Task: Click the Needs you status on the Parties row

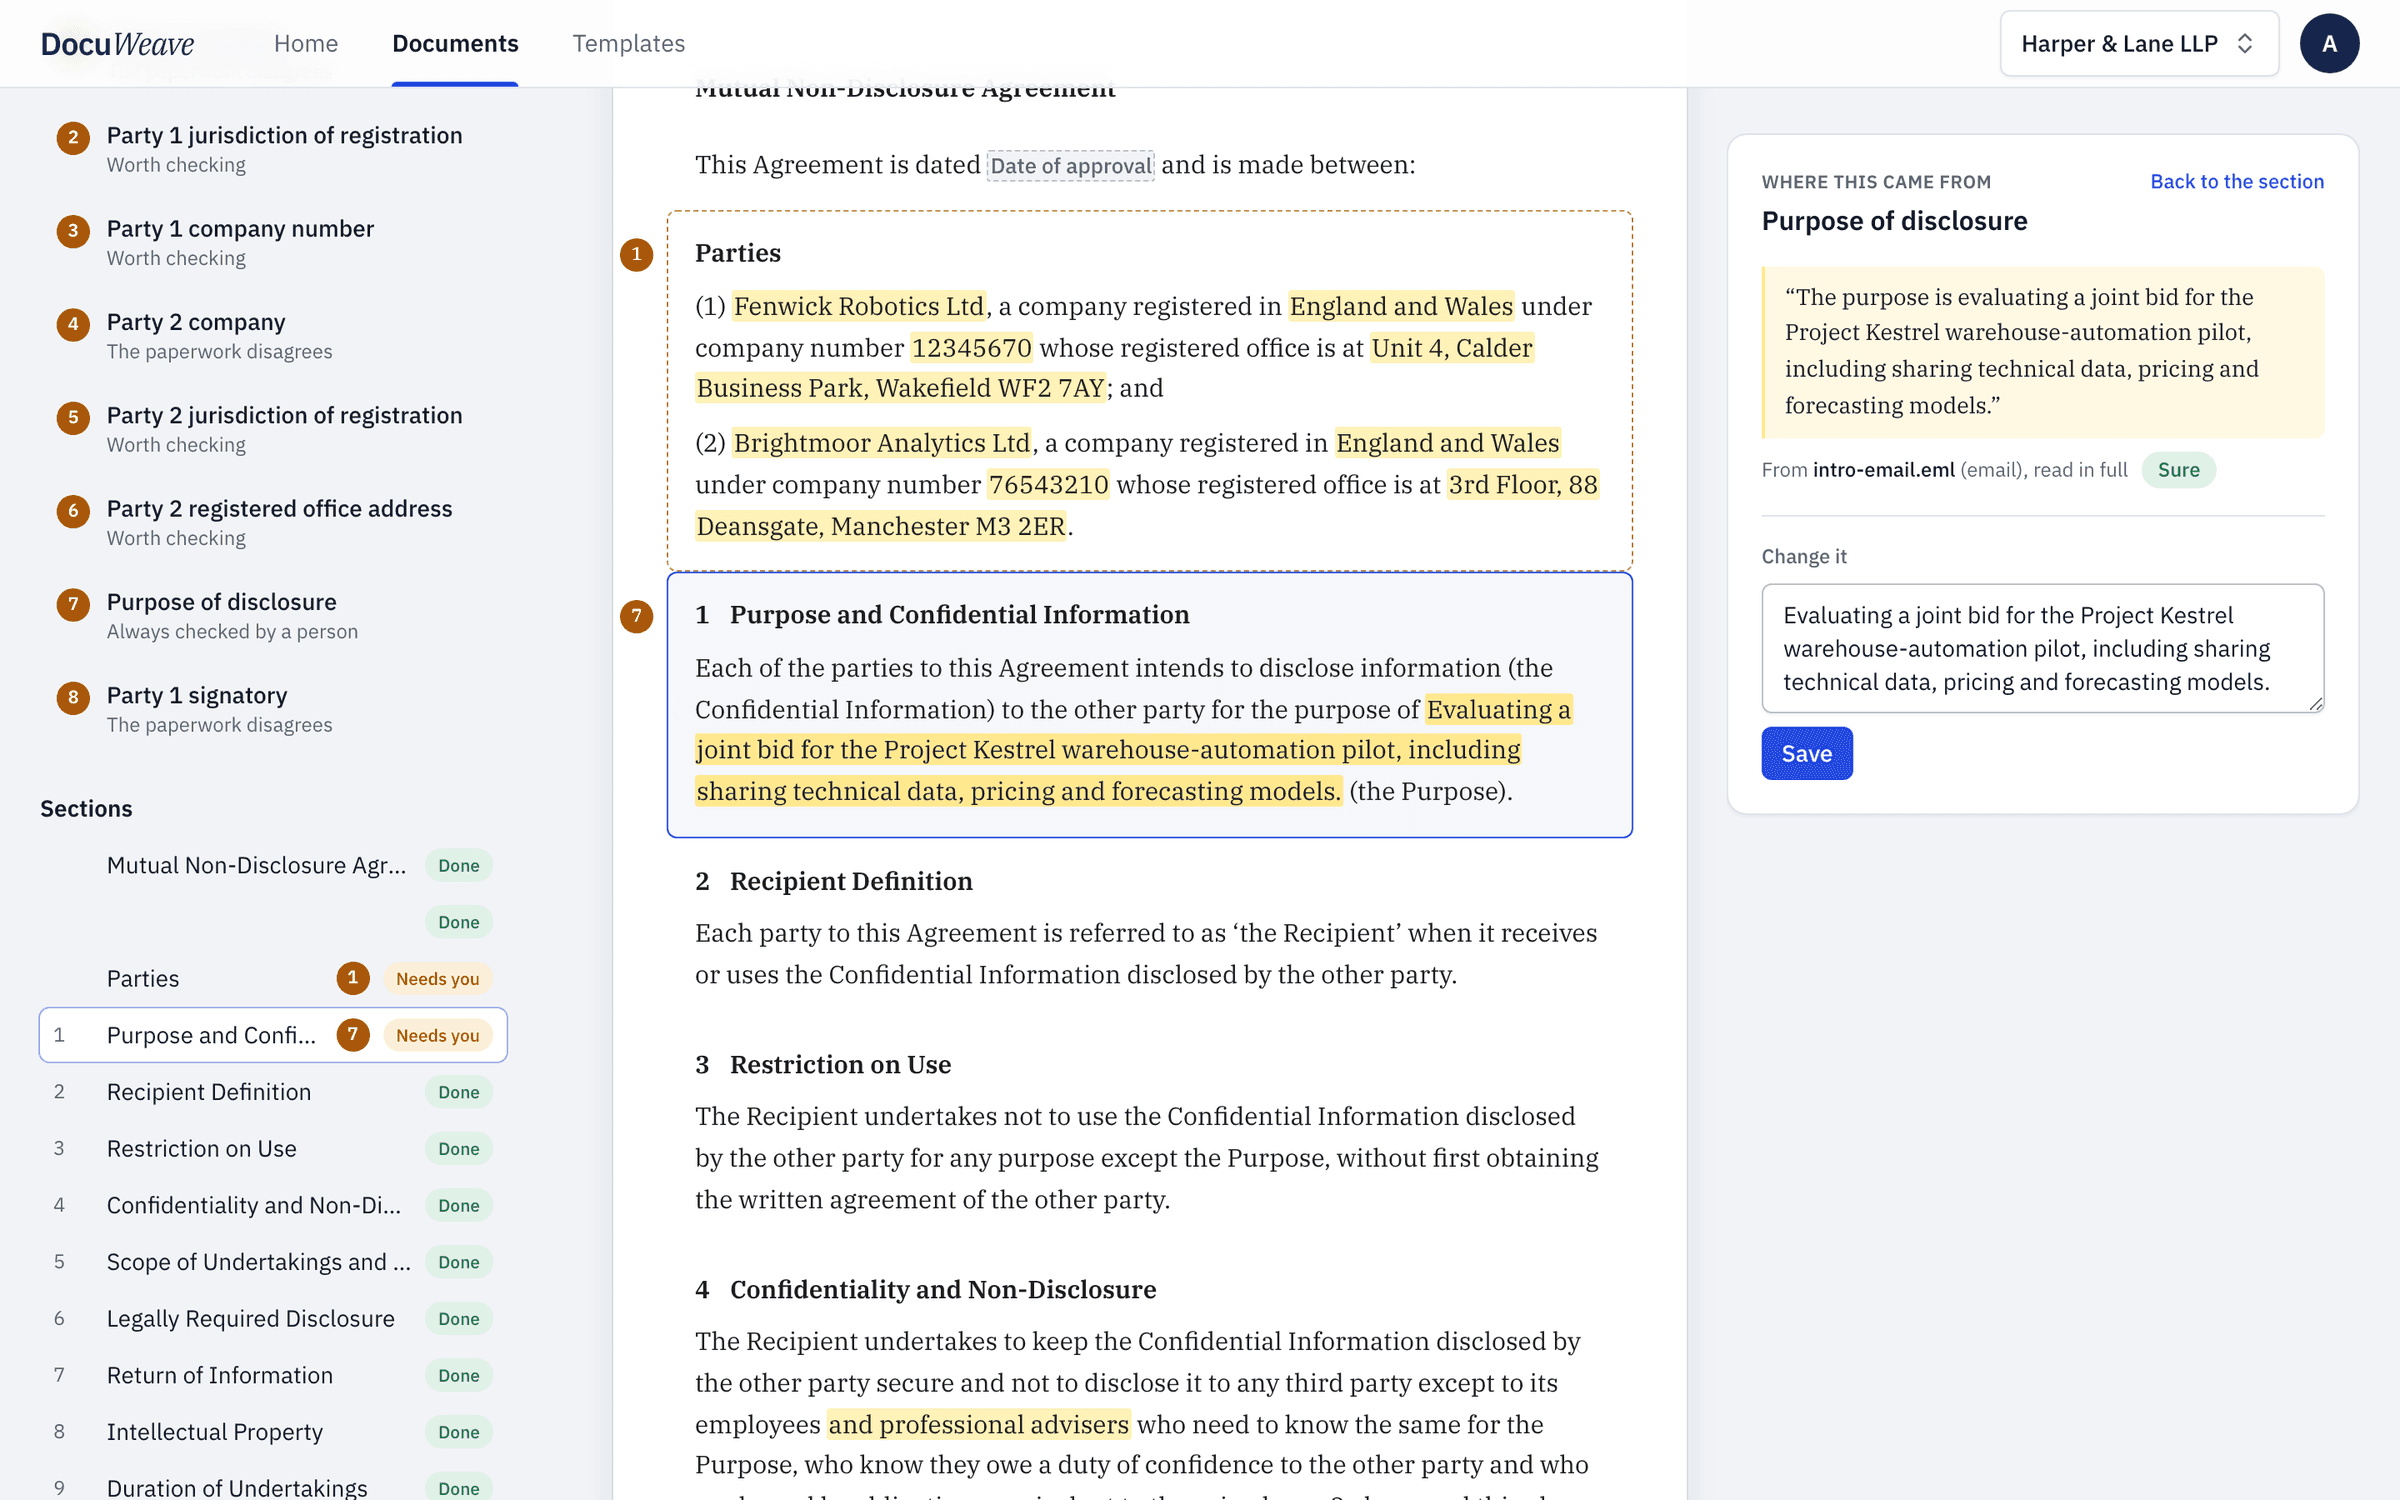Action: (x=437, y=978)
